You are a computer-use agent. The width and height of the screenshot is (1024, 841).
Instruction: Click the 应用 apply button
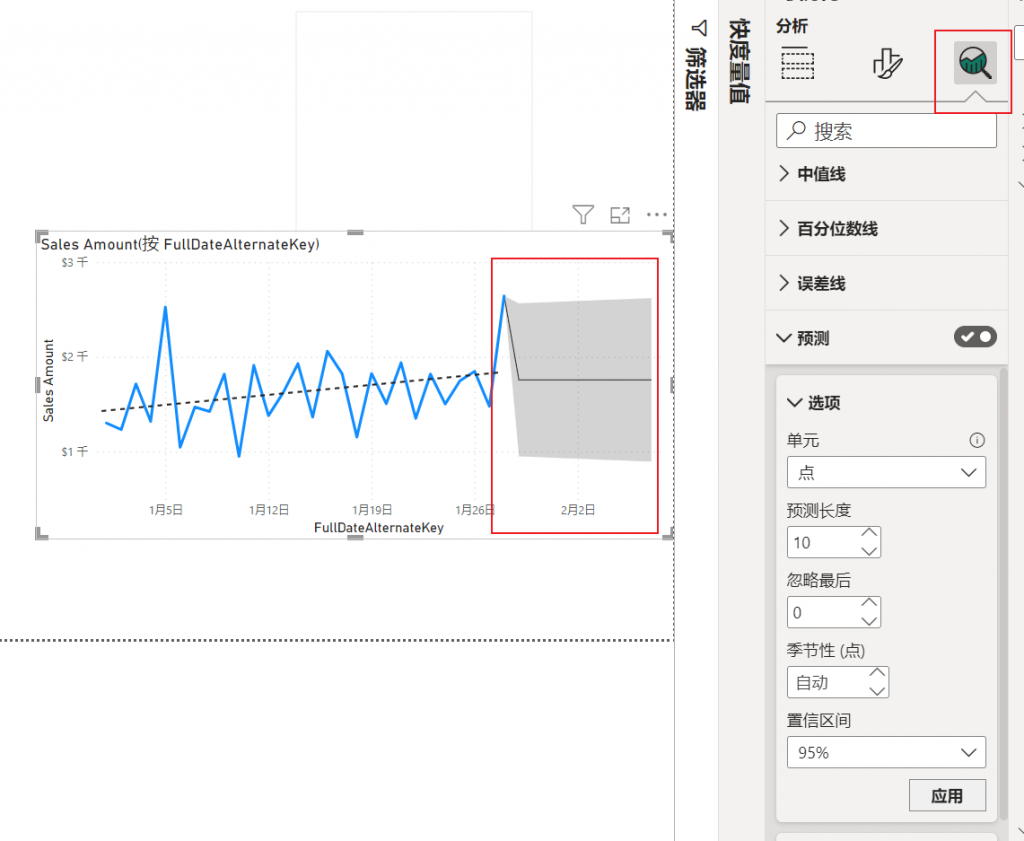click(946, 796)
